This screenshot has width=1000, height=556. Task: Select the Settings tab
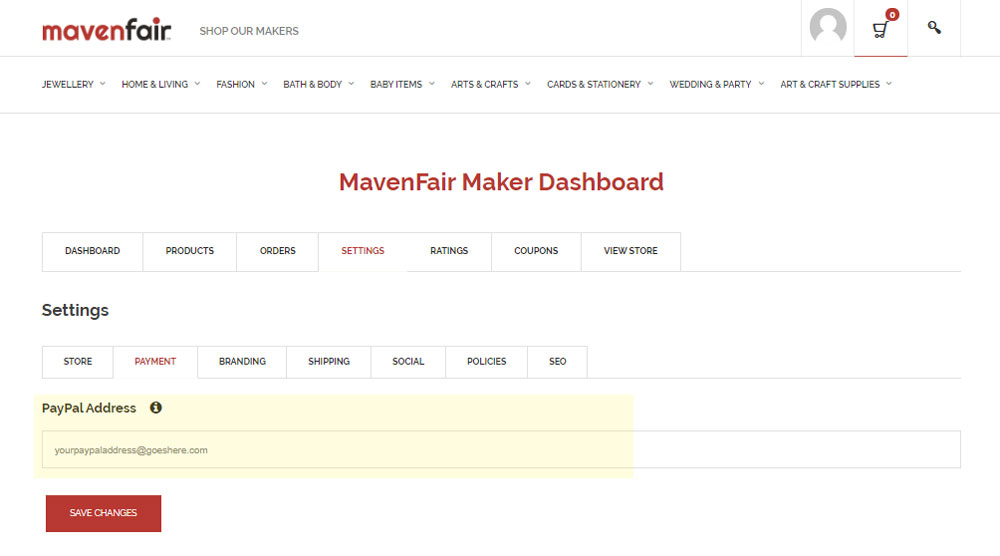click(x=363, y=251)
